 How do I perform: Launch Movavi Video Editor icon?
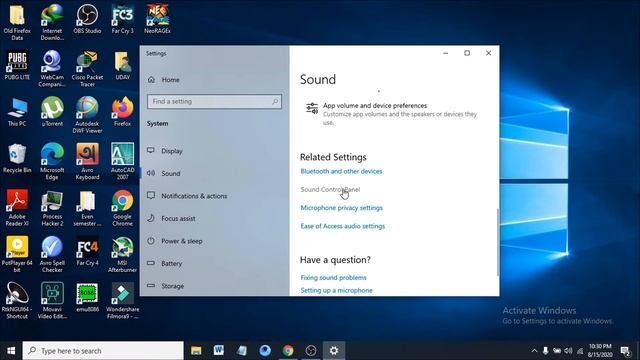[x=52, y=300]
